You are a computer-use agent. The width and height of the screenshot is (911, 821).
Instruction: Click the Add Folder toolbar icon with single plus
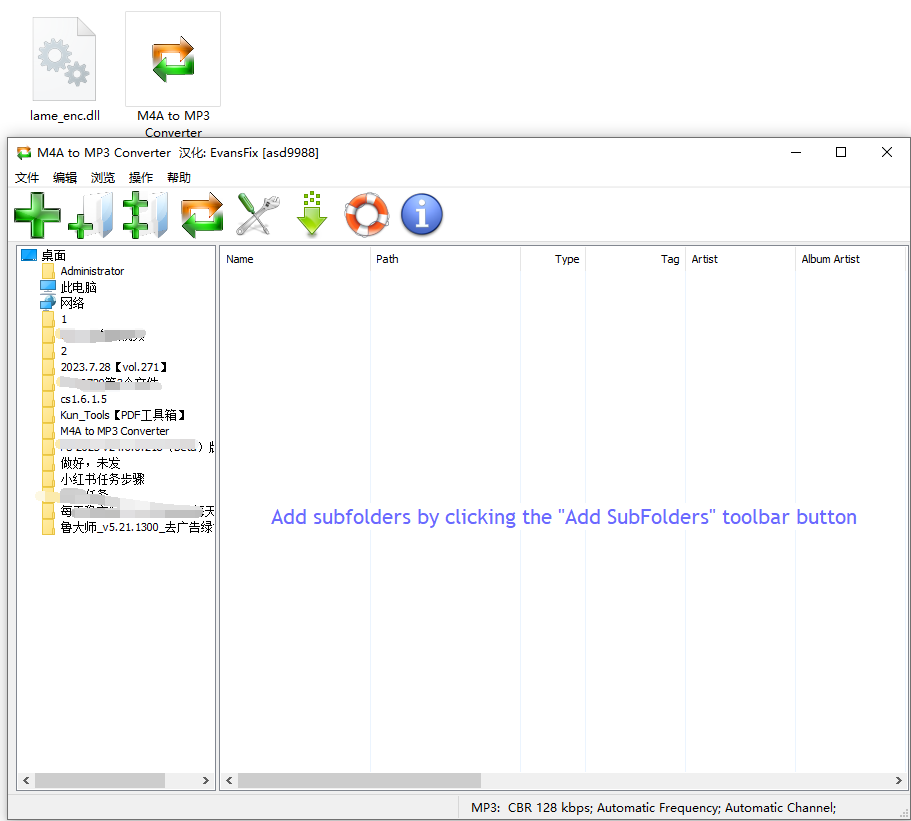90,215
